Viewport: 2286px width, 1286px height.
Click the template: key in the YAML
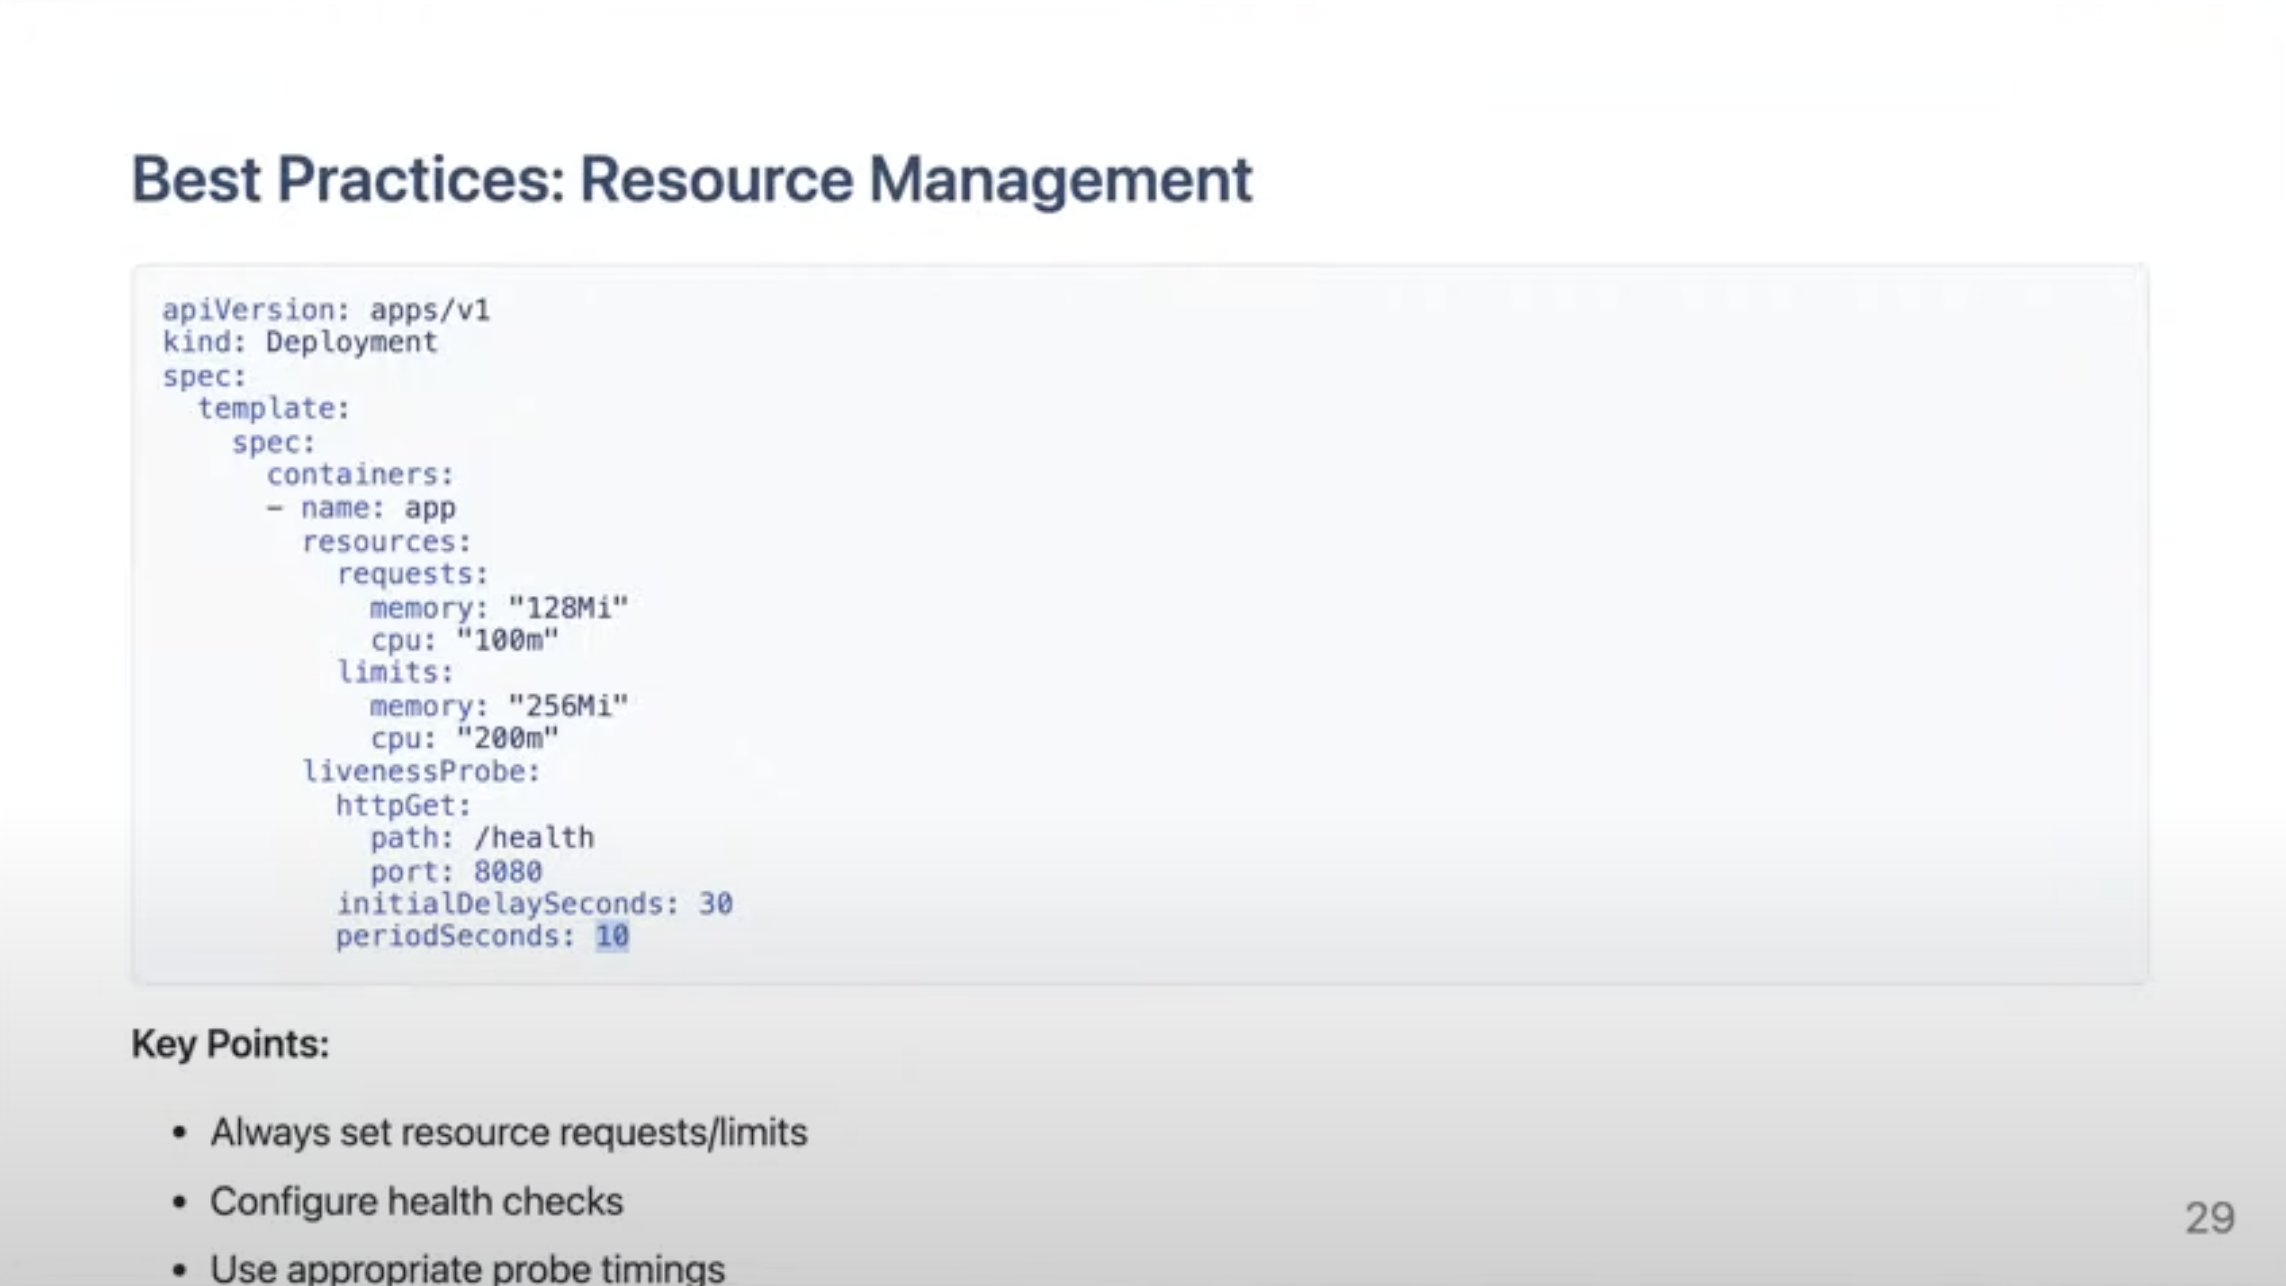273,409
